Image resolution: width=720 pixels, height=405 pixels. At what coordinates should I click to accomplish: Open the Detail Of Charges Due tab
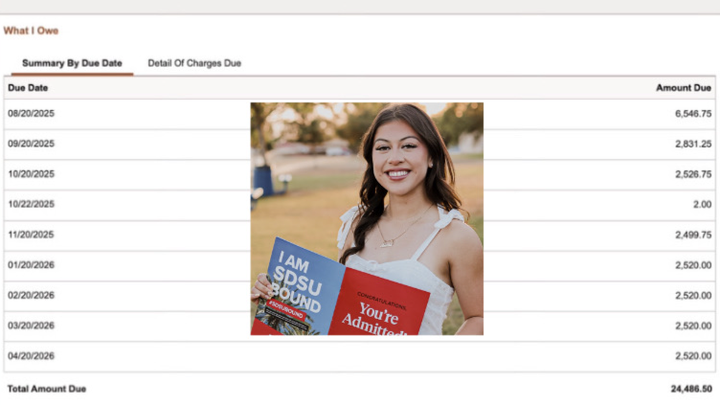point(194,63)
